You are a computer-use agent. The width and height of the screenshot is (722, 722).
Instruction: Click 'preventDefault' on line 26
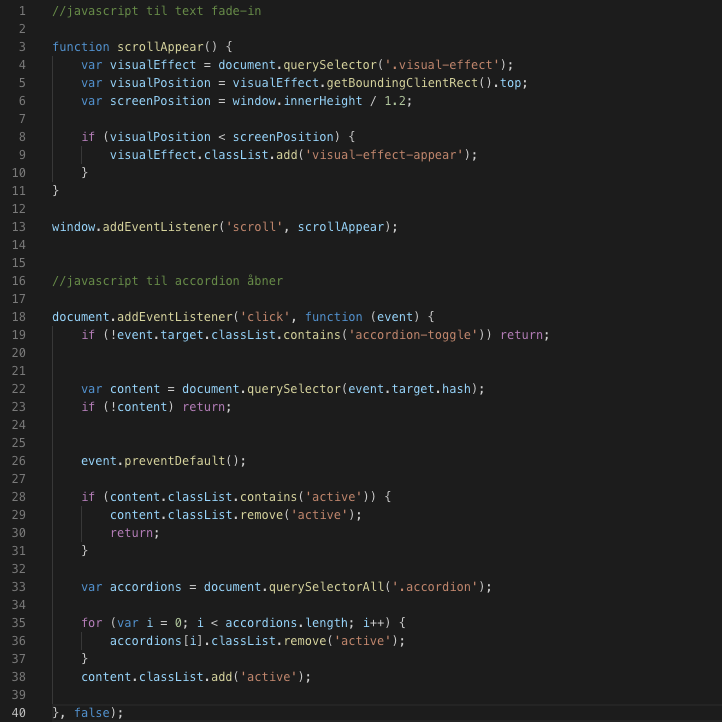coord(175,461)
